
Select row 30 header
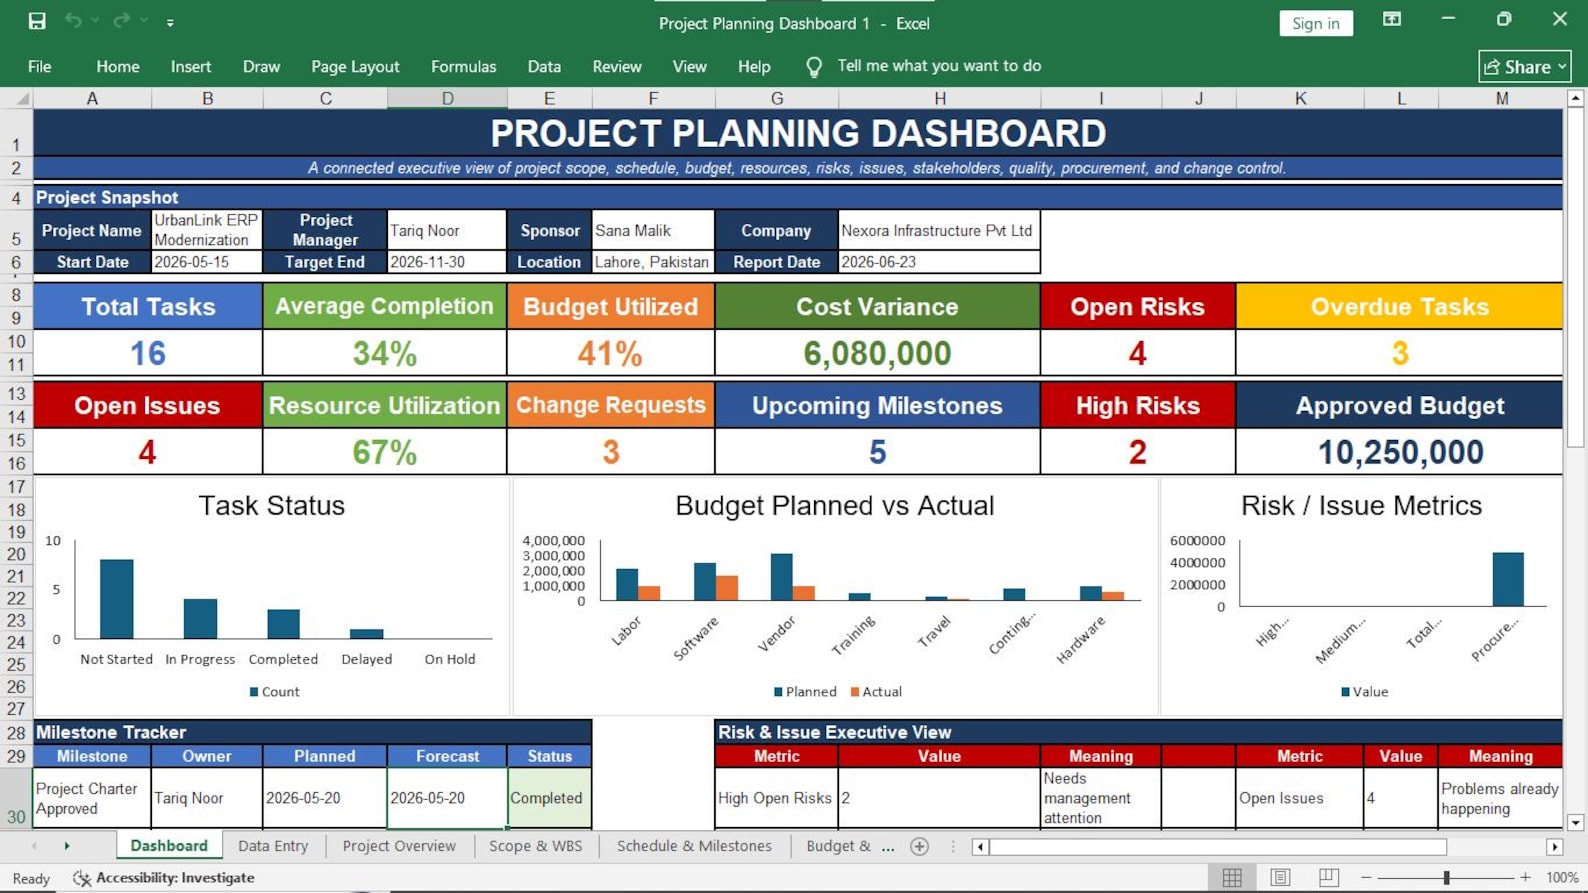tap(16, 798)
